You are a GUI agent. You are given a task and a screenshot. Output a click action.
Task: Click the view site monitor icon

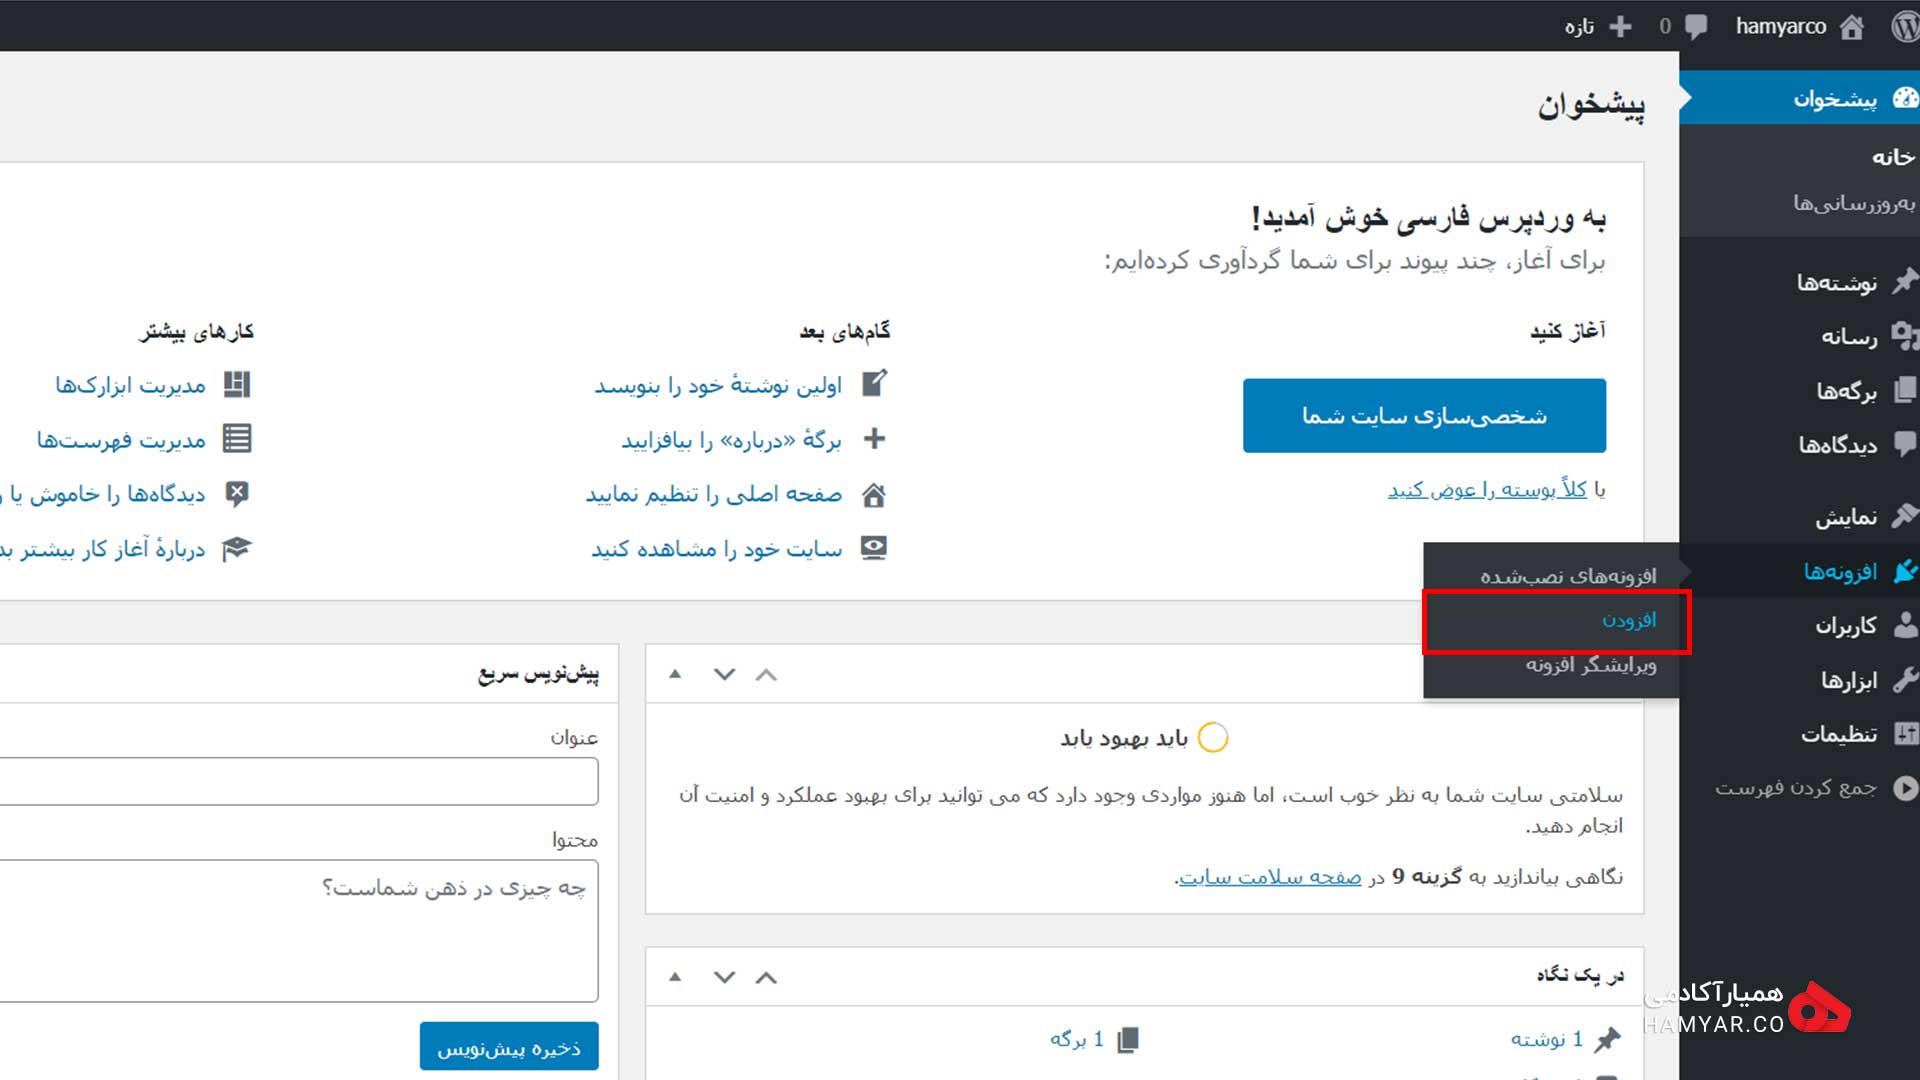tap(874, 548)
